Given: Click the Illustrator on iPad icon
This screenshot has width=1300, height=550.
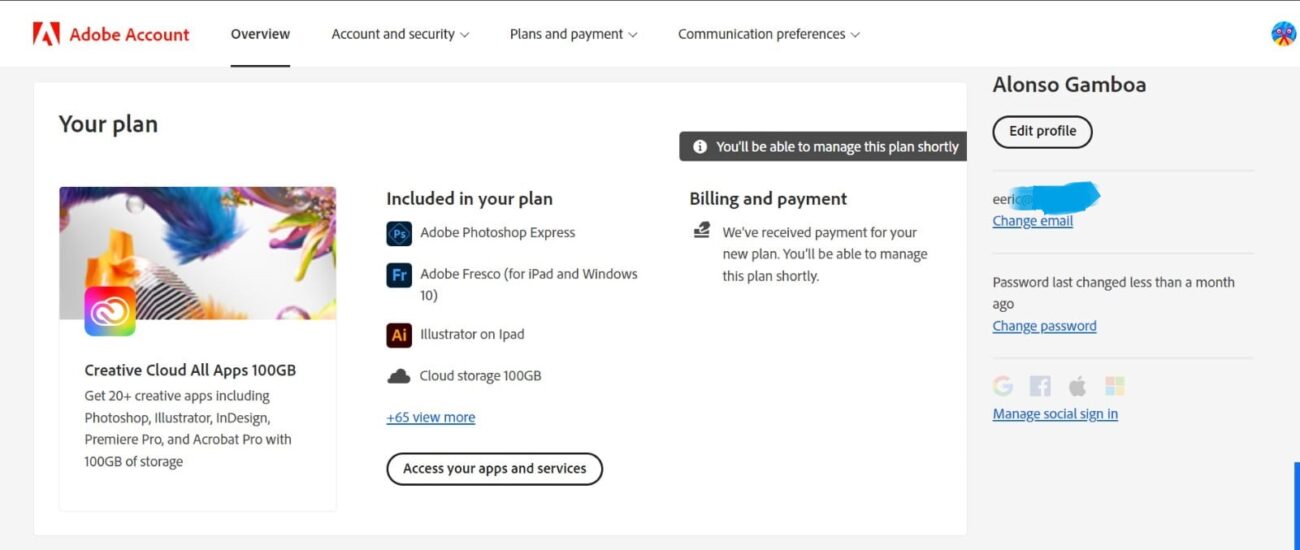Looking at the screenshot, I should coord(399,335).
